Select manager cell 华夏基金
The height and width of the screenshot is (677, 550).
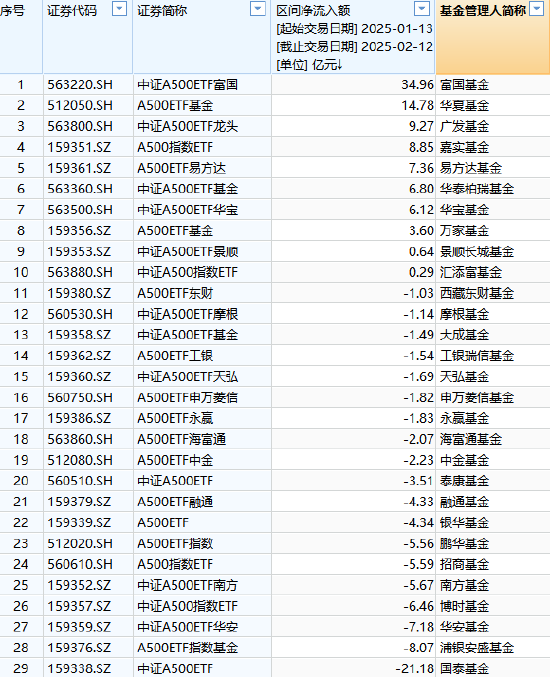pos(493,105)
